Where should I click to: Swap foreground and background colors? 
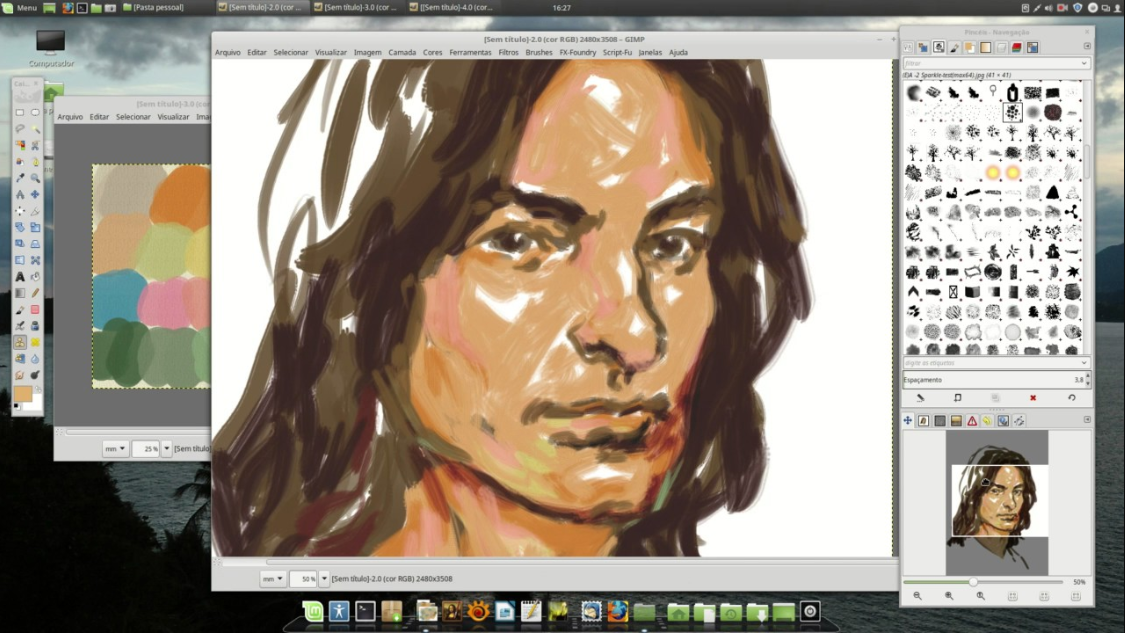[38, 389]
